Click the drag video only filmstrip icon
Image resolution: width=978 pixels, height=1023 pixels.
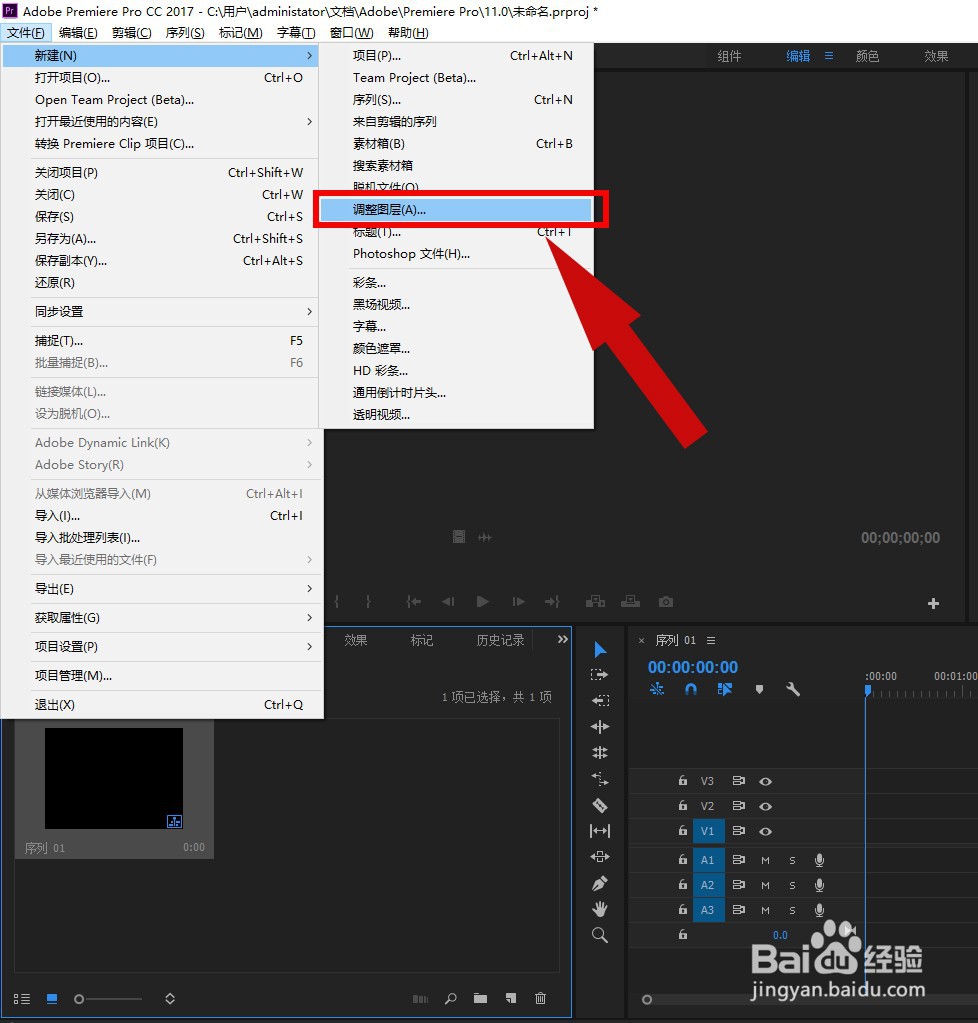[459, 537]
